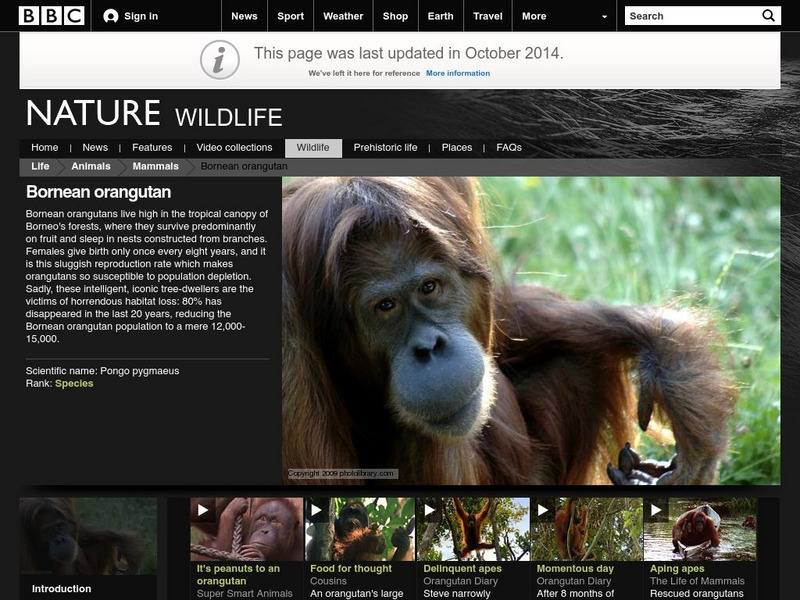The width and height of the screenshot is (800, 600).
Task: Click the 'Bornean orangutan' page heading
Action: (98, 192)
